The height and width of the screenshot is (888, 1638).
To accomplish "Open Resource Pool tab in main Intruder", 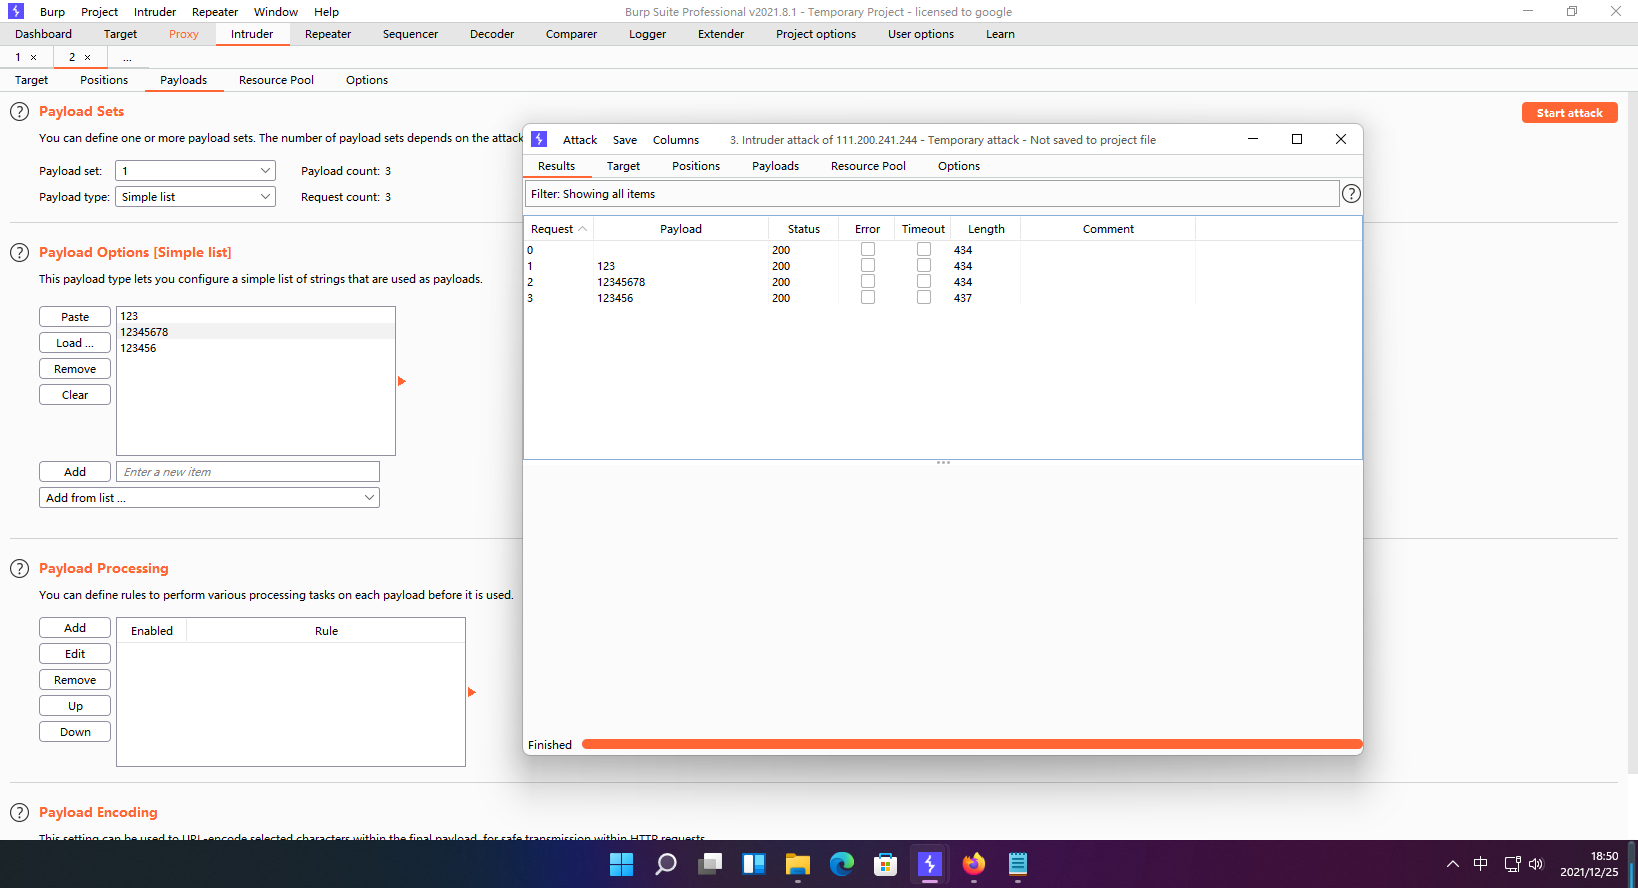I will tap(276, 80).
